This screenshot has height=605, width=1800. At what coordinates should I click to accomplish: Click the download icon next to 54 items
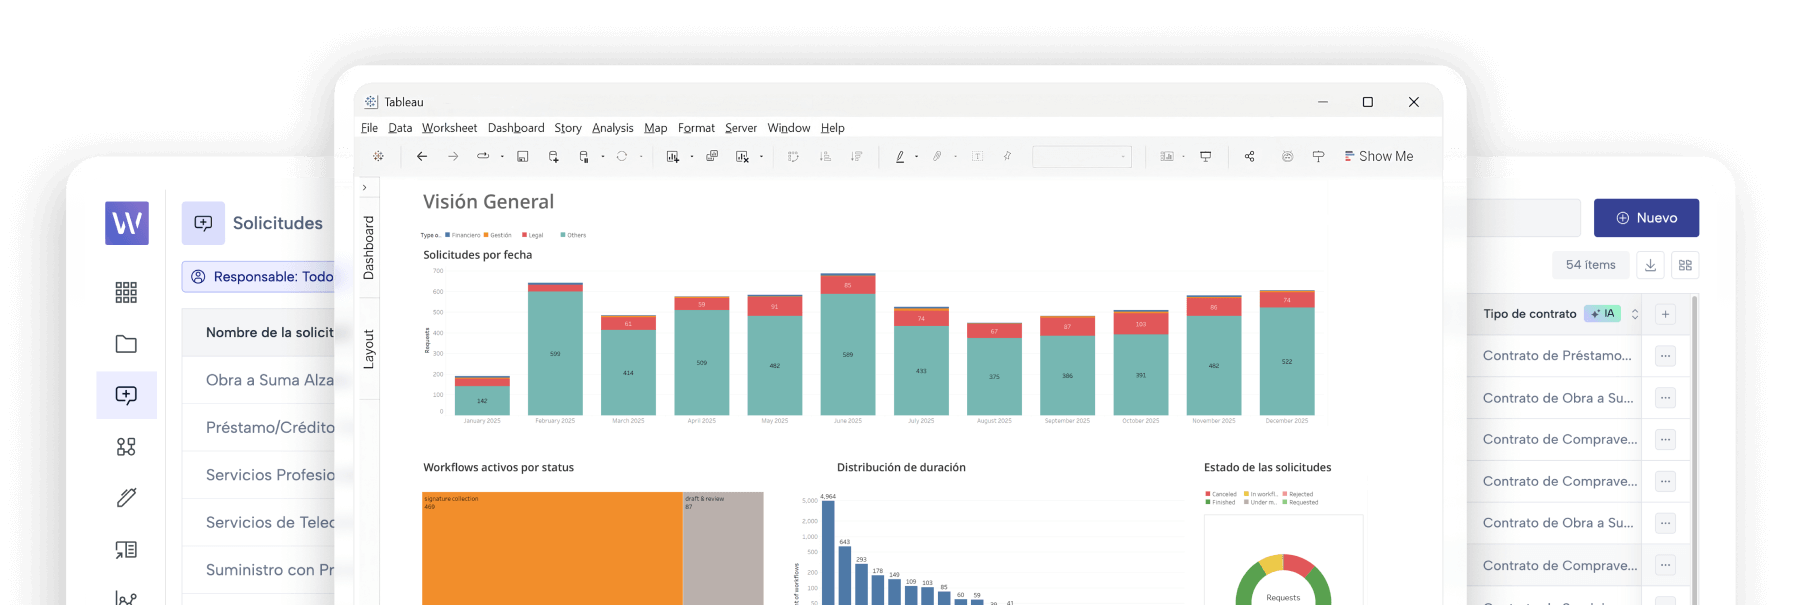[1650, 265]
